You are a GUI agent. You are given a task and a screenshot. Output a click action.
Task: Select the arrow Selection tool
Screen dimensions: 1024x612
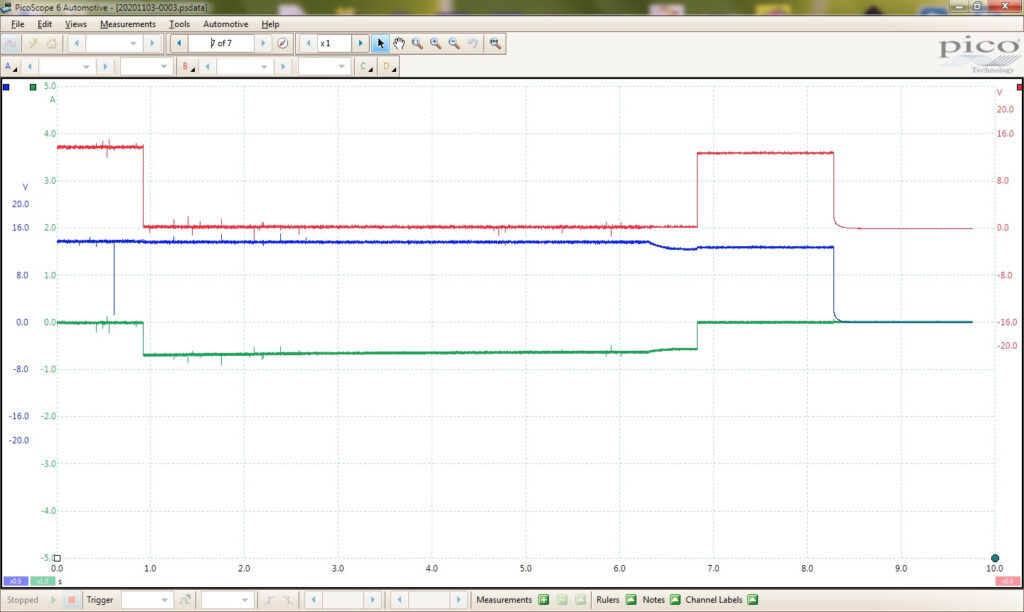click(x=380, y=44)
